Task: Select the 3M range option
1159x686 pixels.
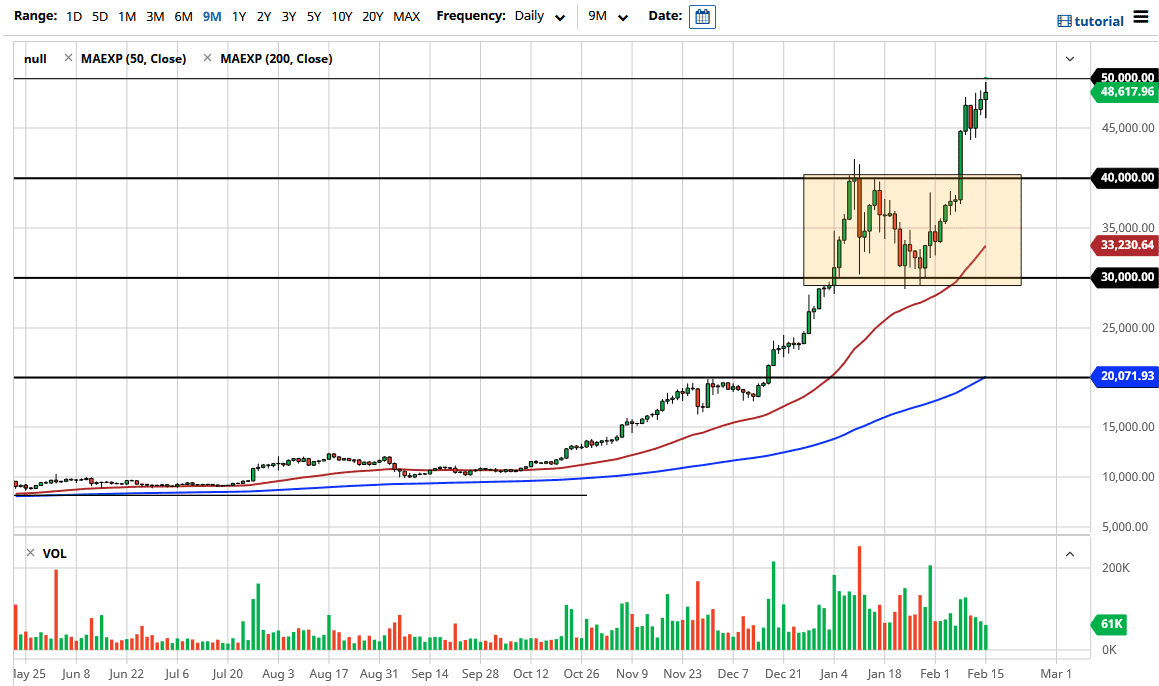Action: tap(155, 16)
